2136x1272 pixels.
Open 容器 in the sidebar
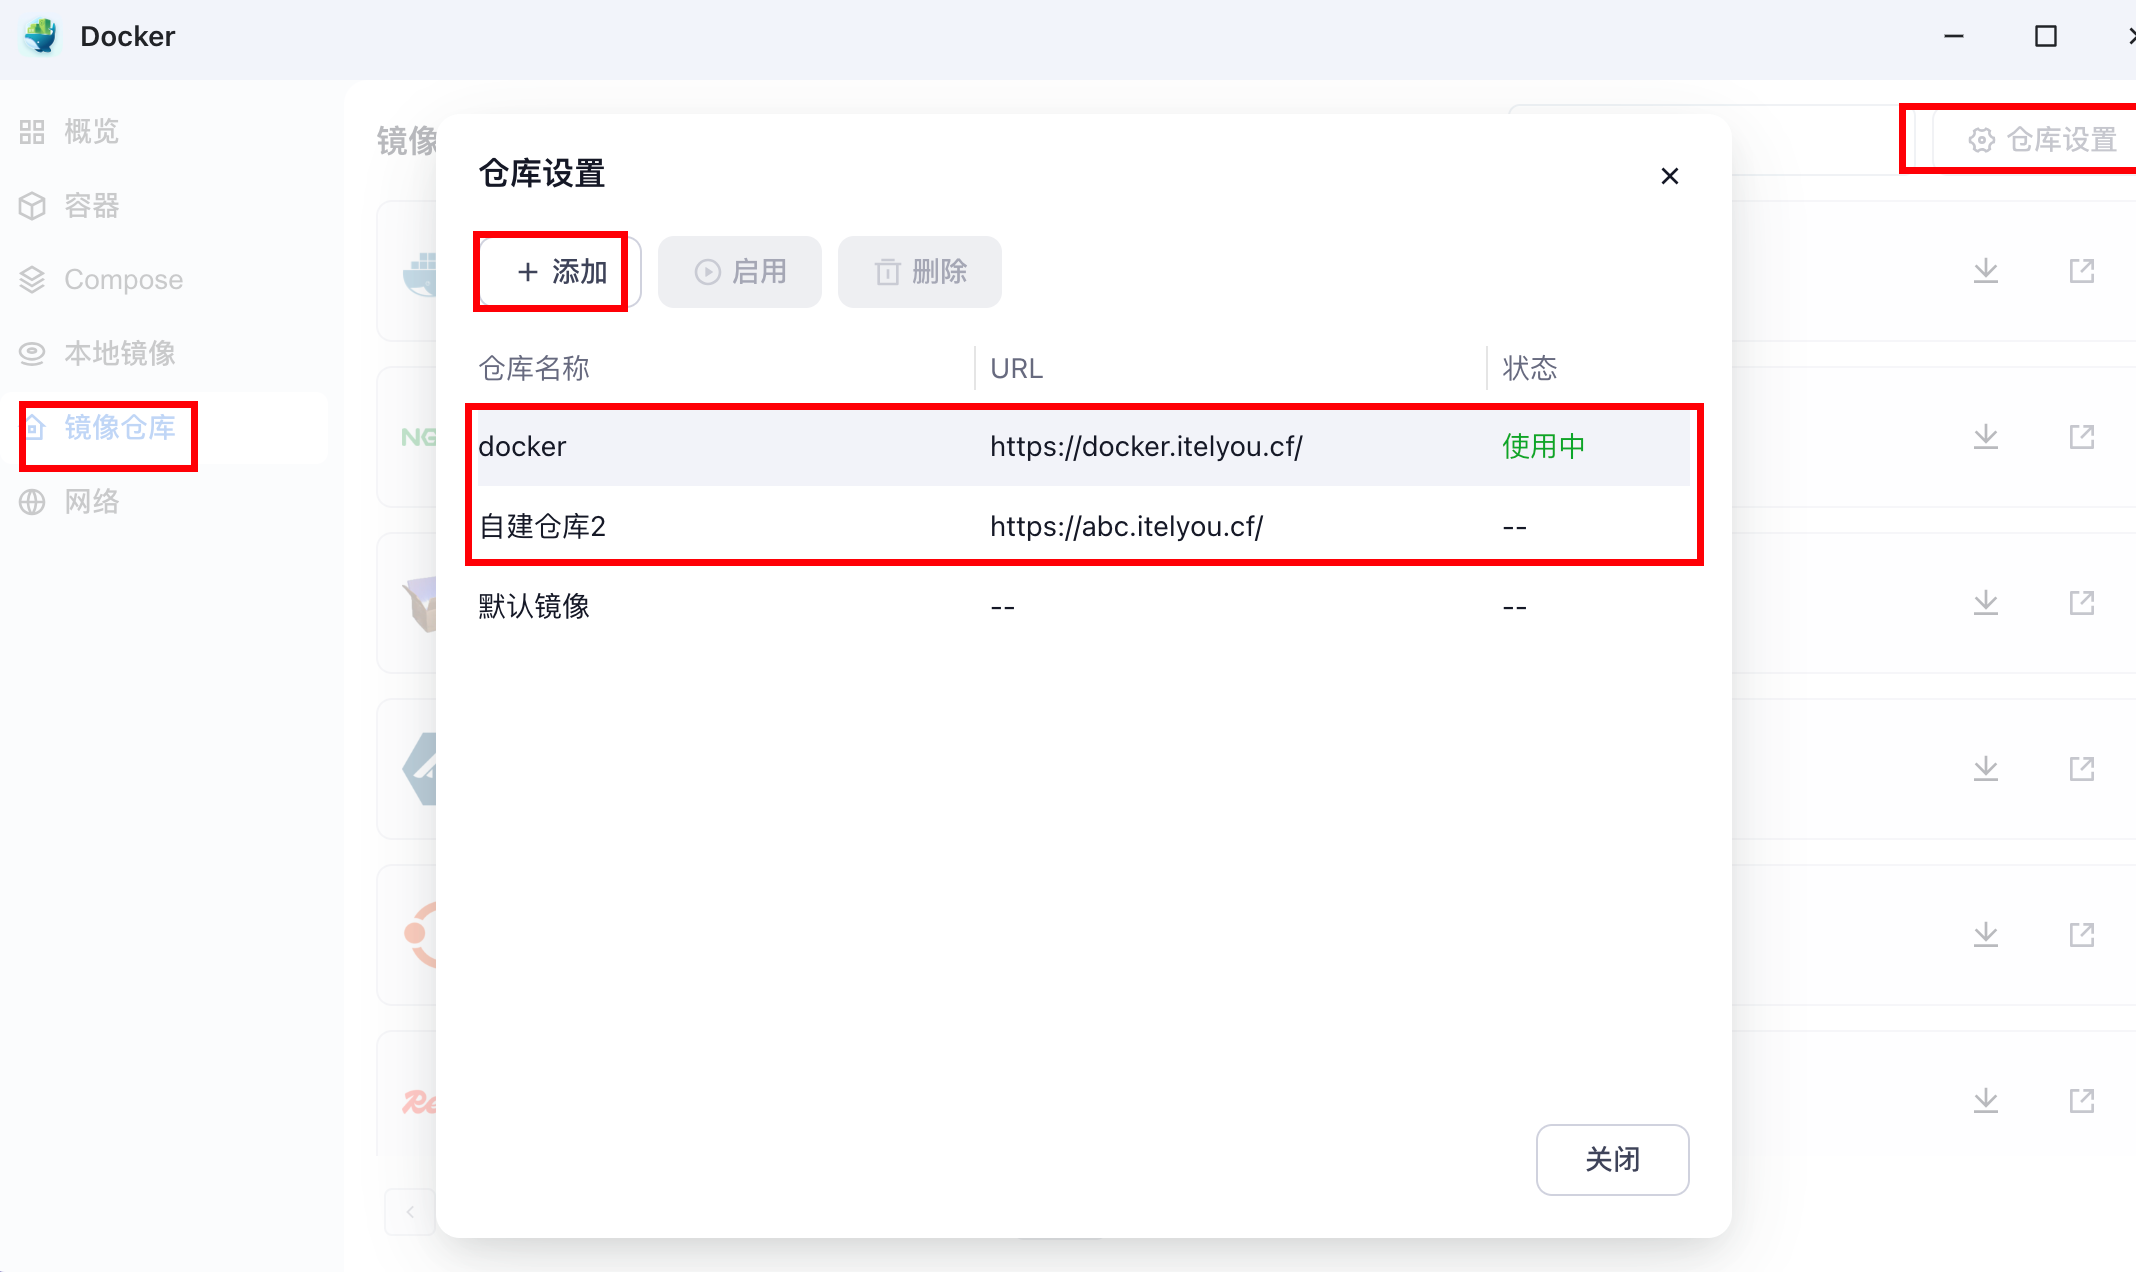coord(165,206)
